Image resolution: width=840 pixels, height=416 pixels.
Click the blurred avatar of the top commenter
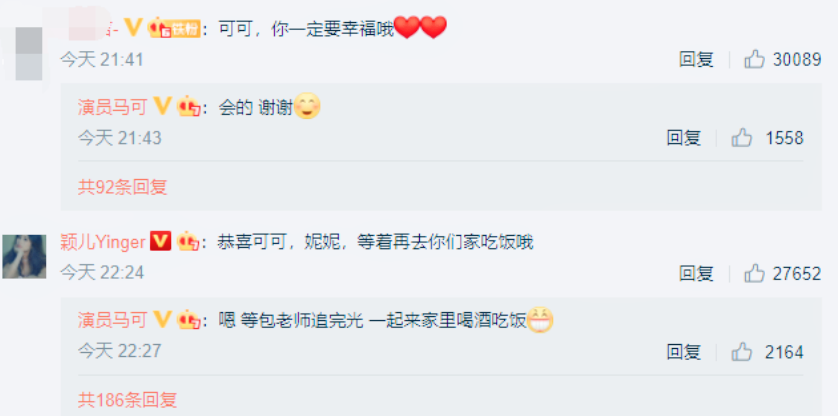point(29,54)
